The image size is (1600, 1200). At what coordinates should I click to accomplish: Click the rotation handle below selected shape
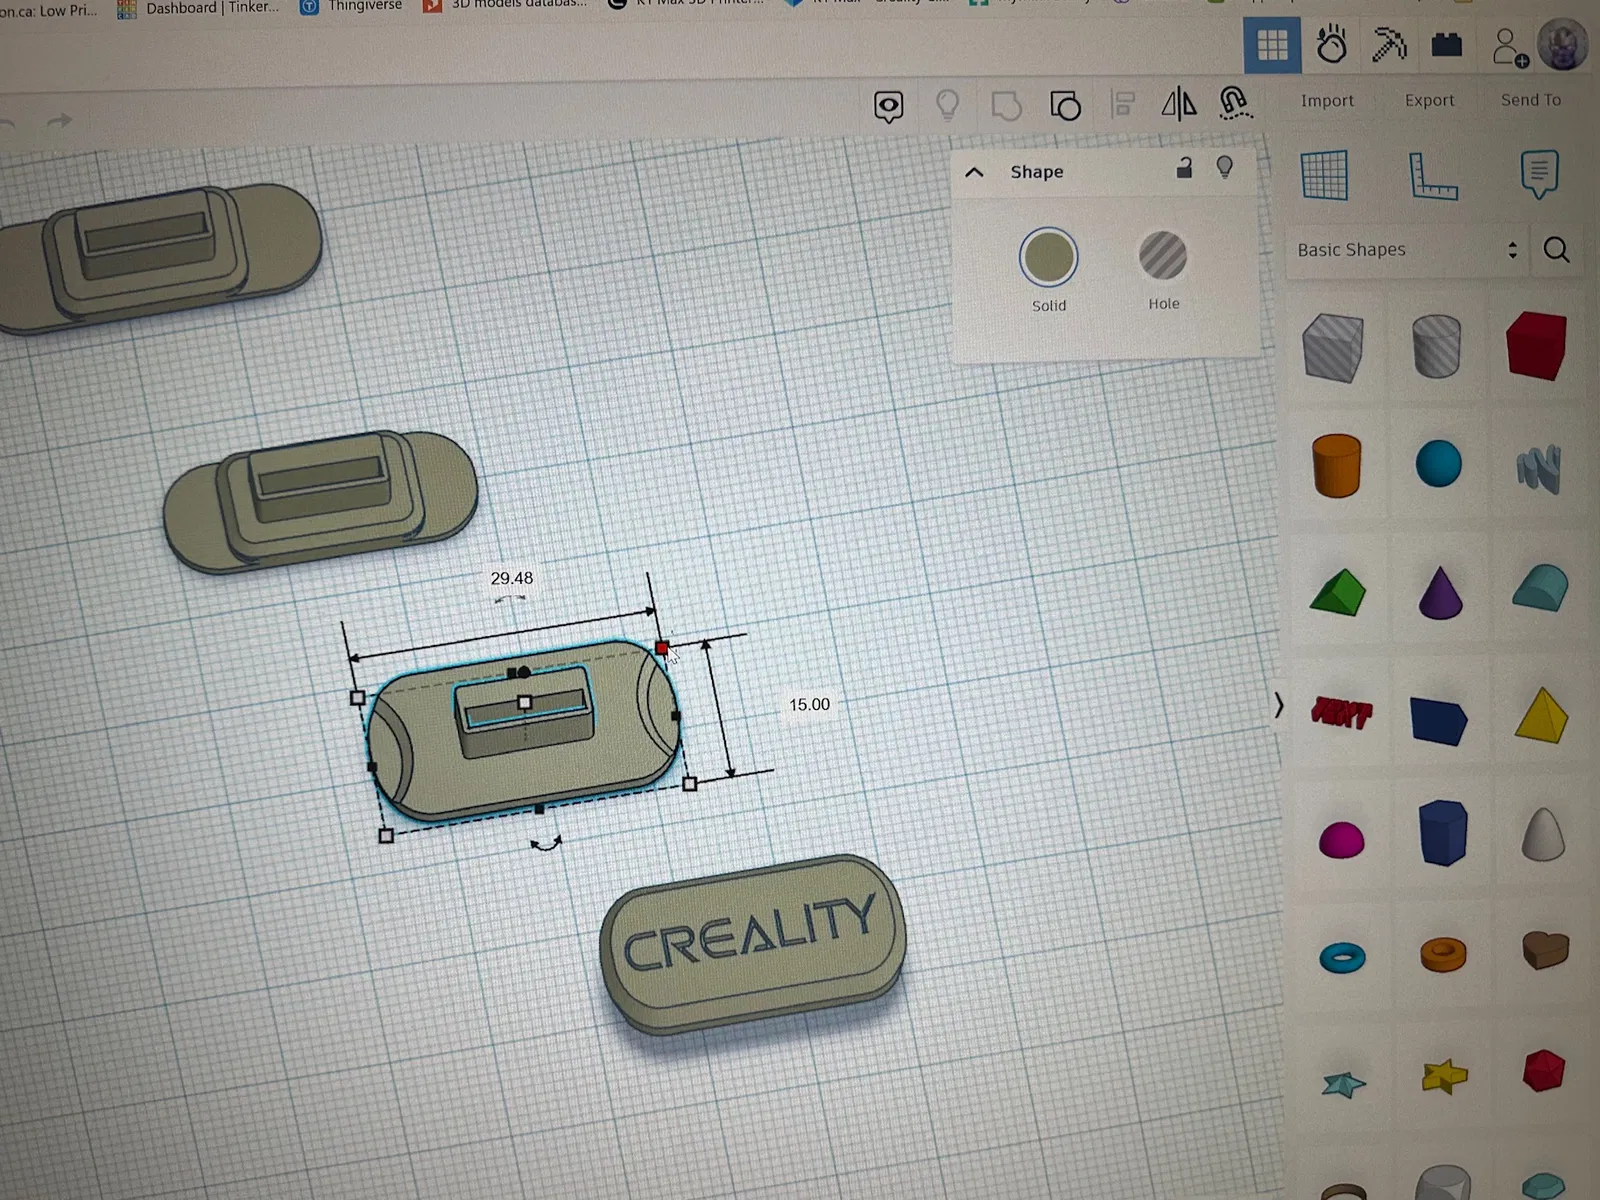click(x=546, y=845)
